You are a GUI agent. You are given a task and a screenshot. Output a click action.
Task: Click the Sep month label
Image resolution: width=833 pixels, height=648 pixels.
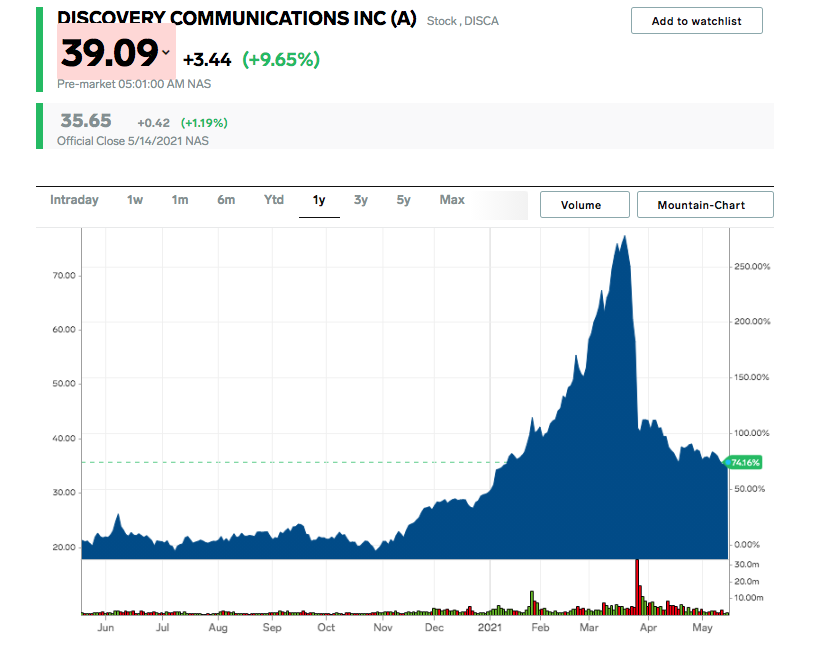point(272,628)
